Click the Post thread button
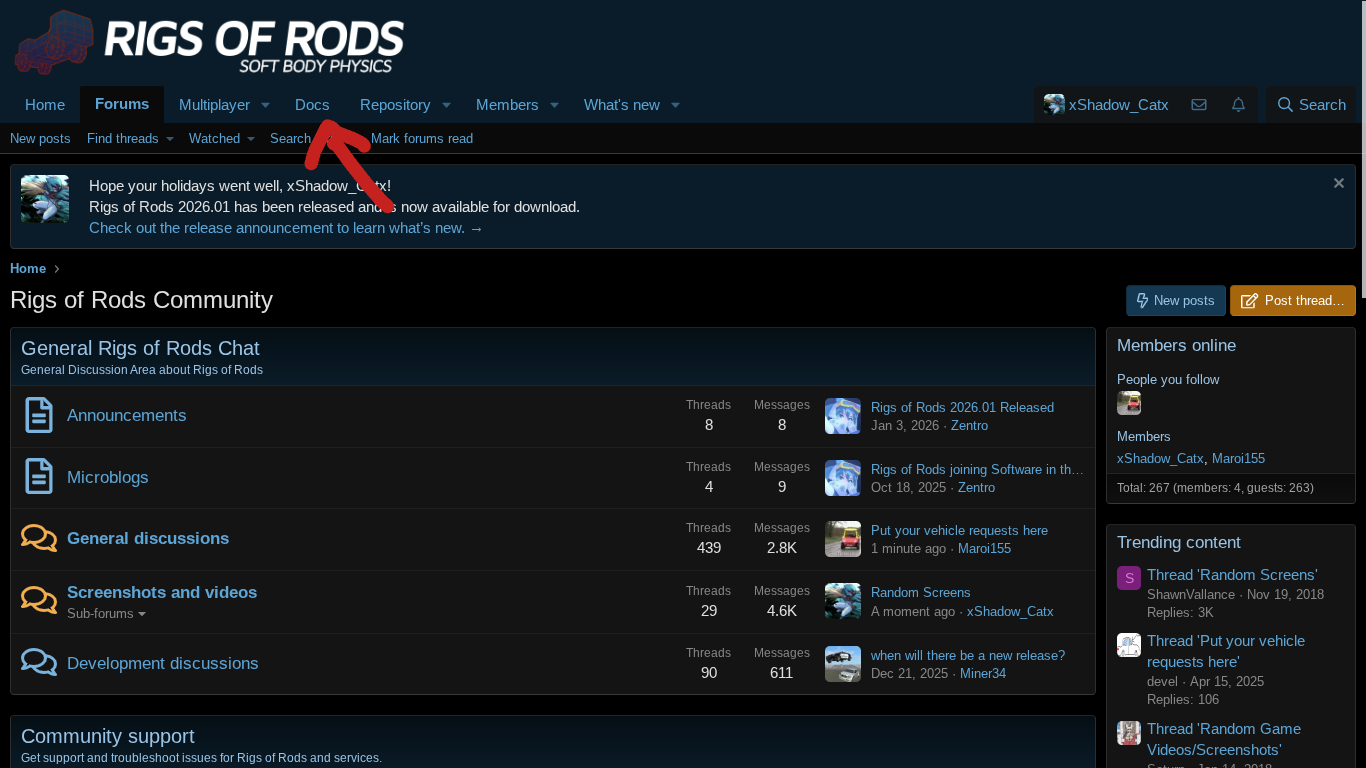Viewport: 1366px width, 768px height. point(1292,300)
